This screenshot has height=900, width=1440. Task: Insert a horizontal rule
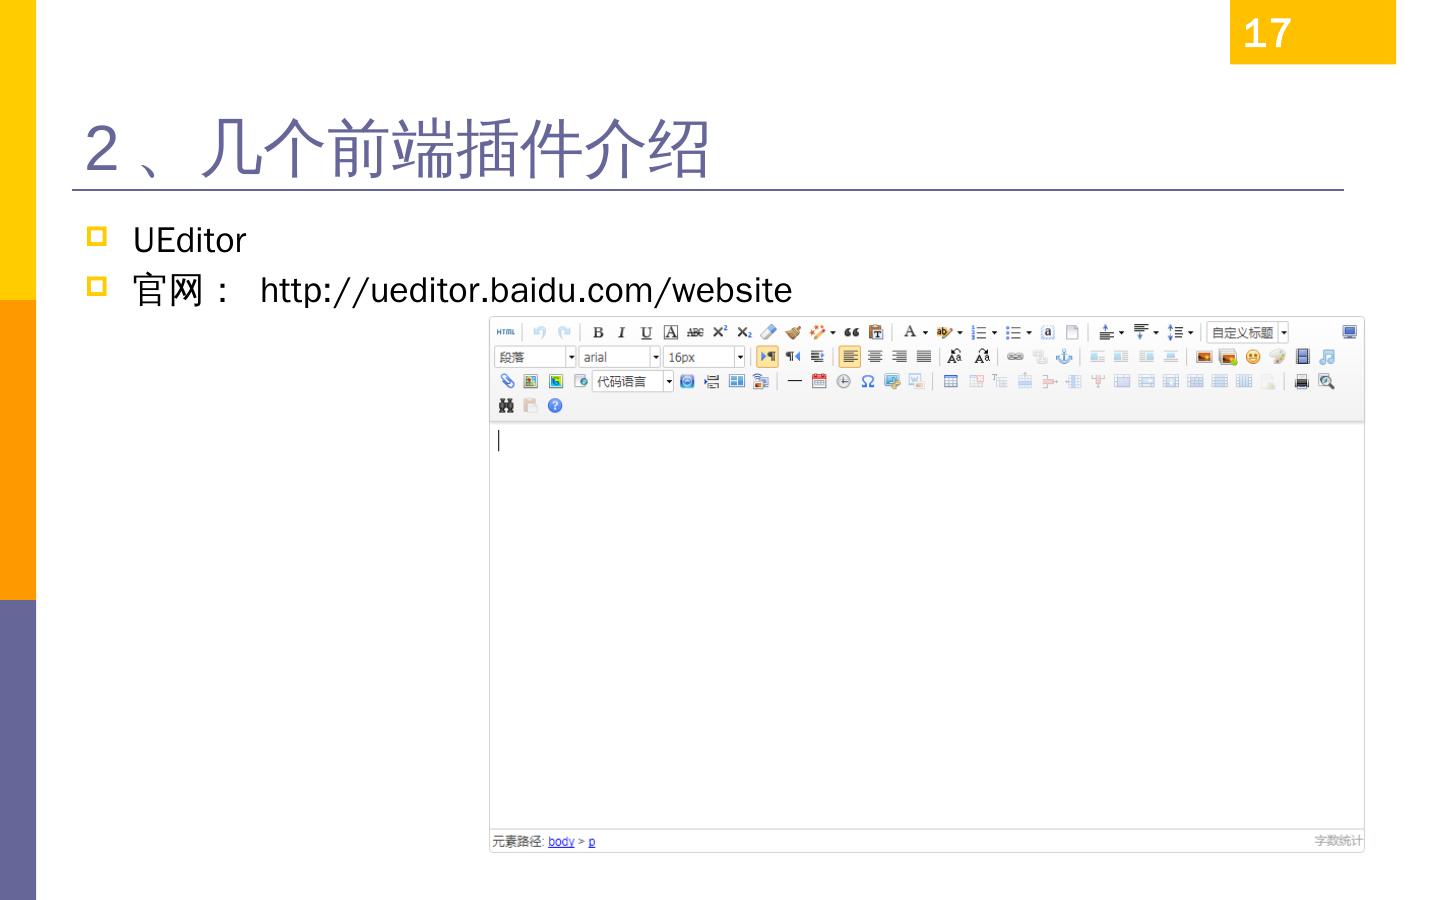[x=794, y=381]
